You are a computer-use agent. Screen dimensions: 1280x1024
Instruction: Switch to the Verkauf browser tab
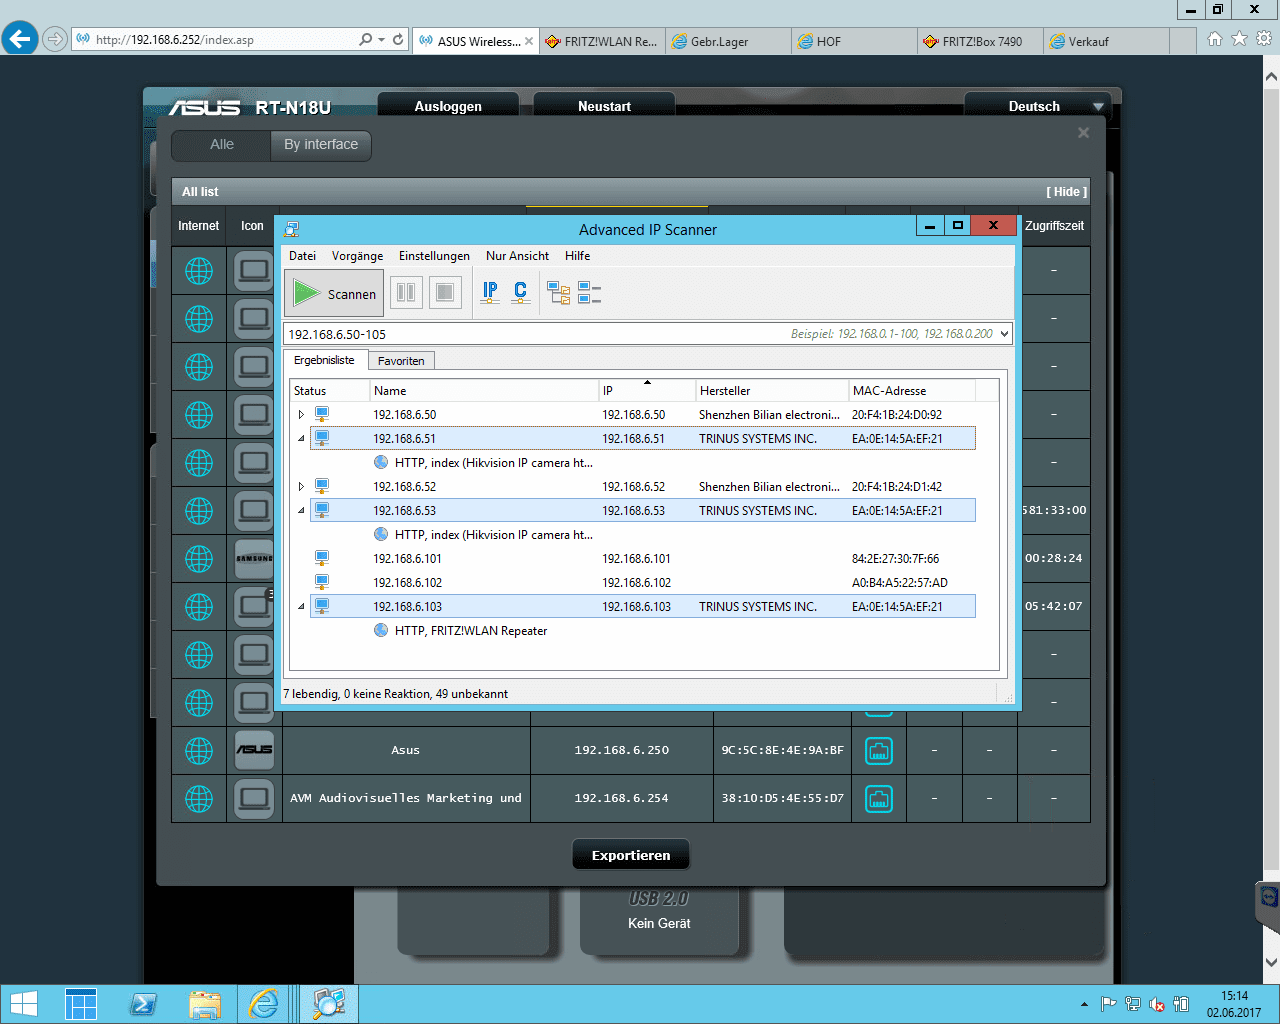click(x=1105, y=41)
